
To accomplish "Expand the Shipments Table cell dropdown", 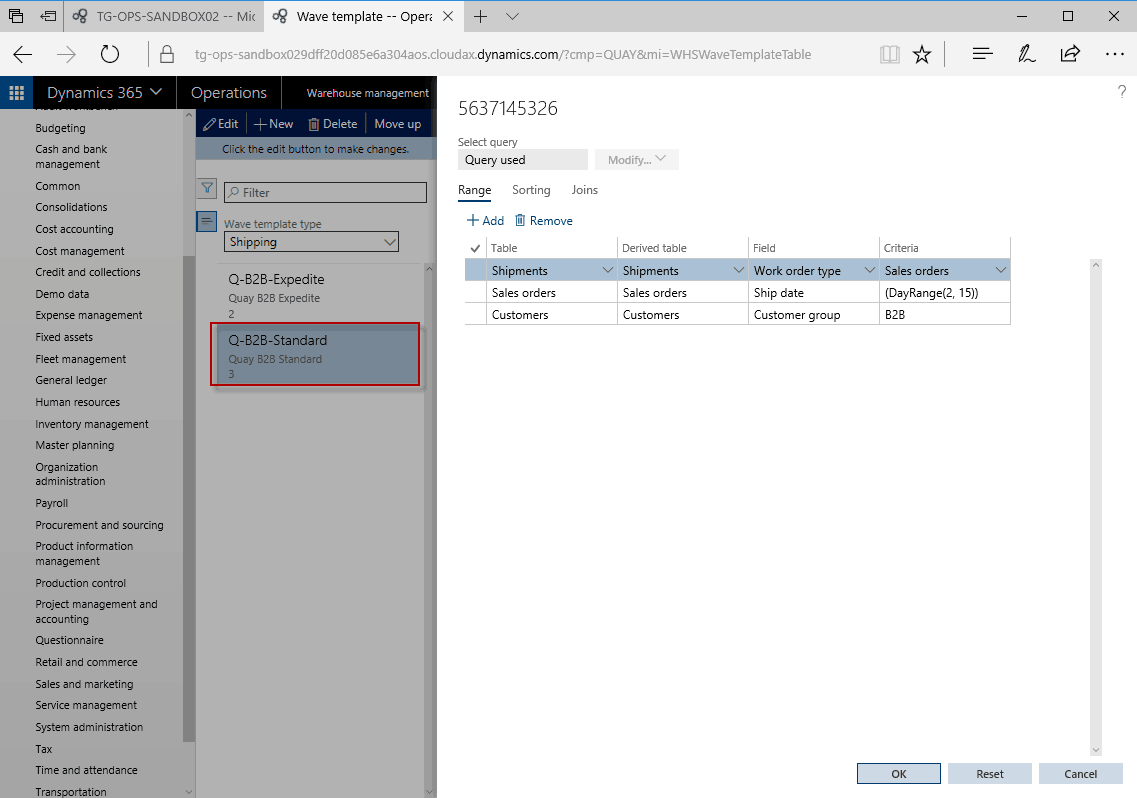I will (608, 271).
